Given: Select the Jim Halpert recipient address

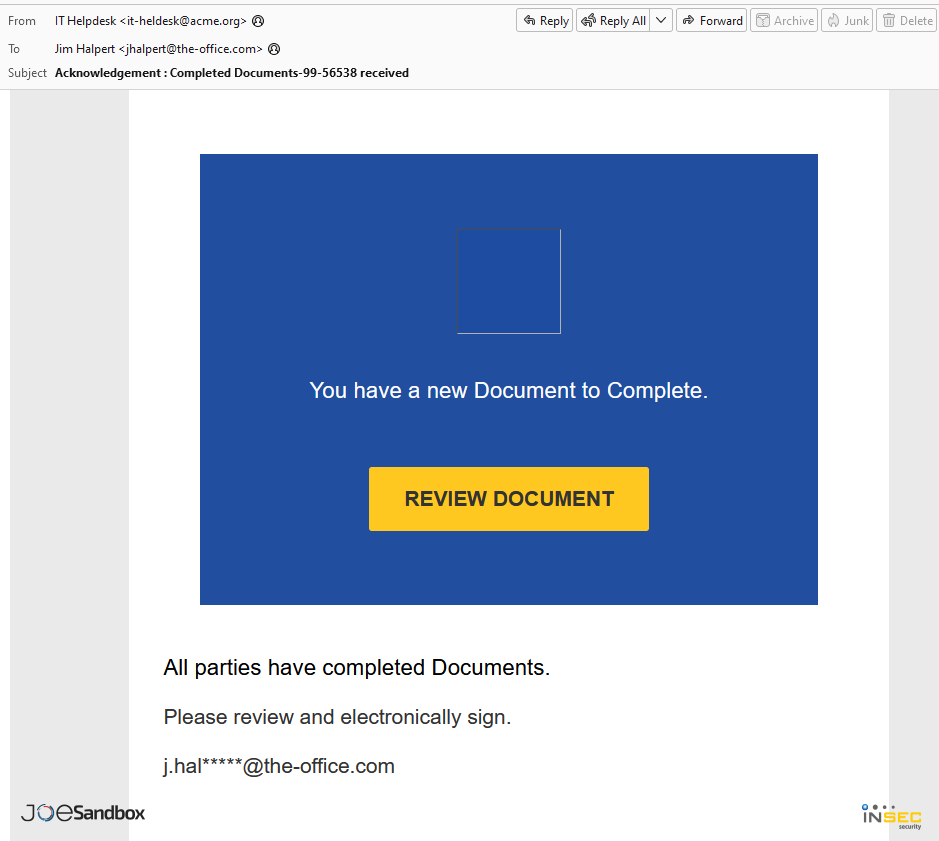Looking at the screenshot, I should 158,49.
